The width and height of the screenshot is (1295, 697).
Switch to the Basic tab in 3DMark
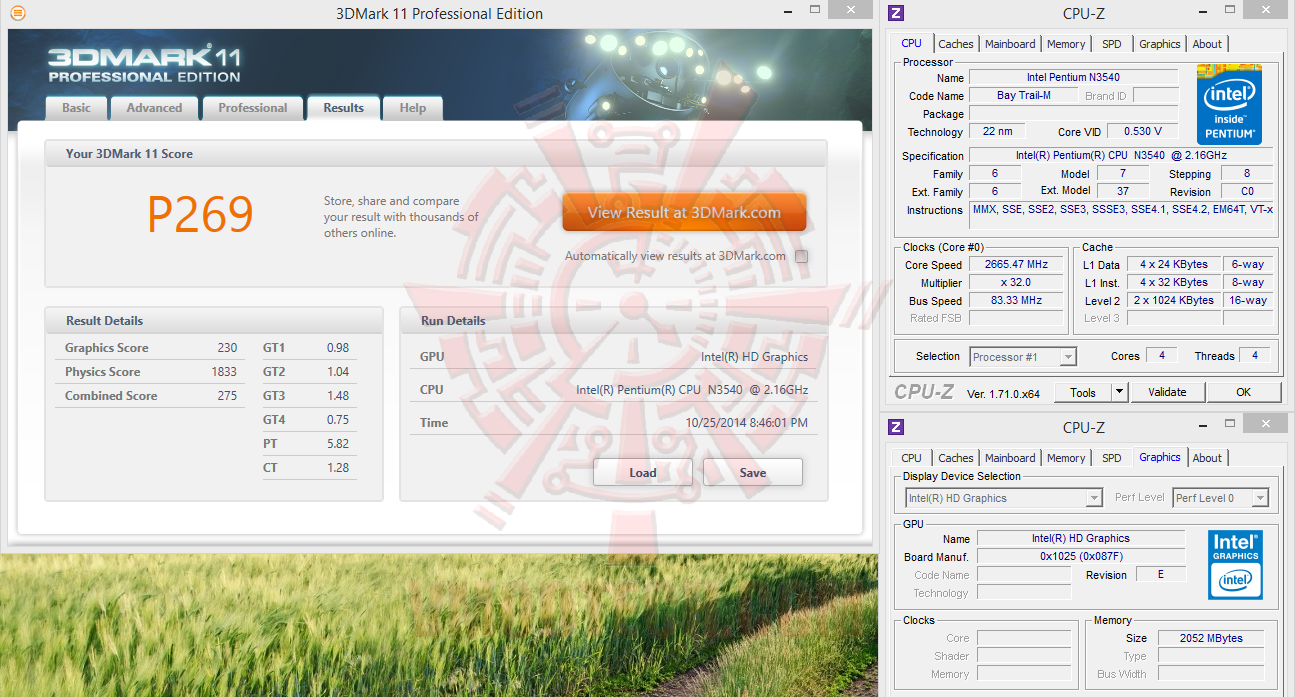[76, 108]
